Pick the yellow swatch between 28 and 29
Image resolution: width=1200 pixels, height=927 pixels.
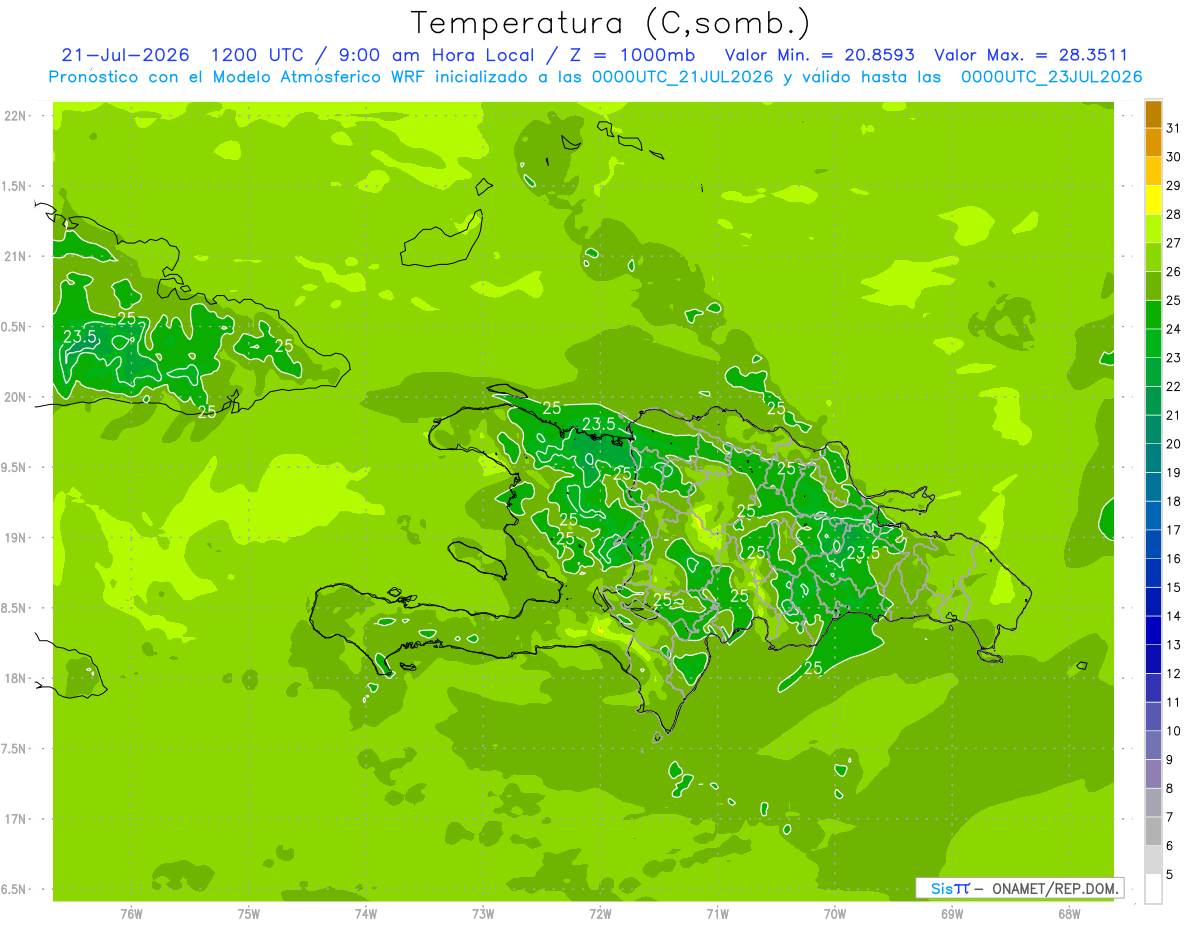[x=1153, y=200]
